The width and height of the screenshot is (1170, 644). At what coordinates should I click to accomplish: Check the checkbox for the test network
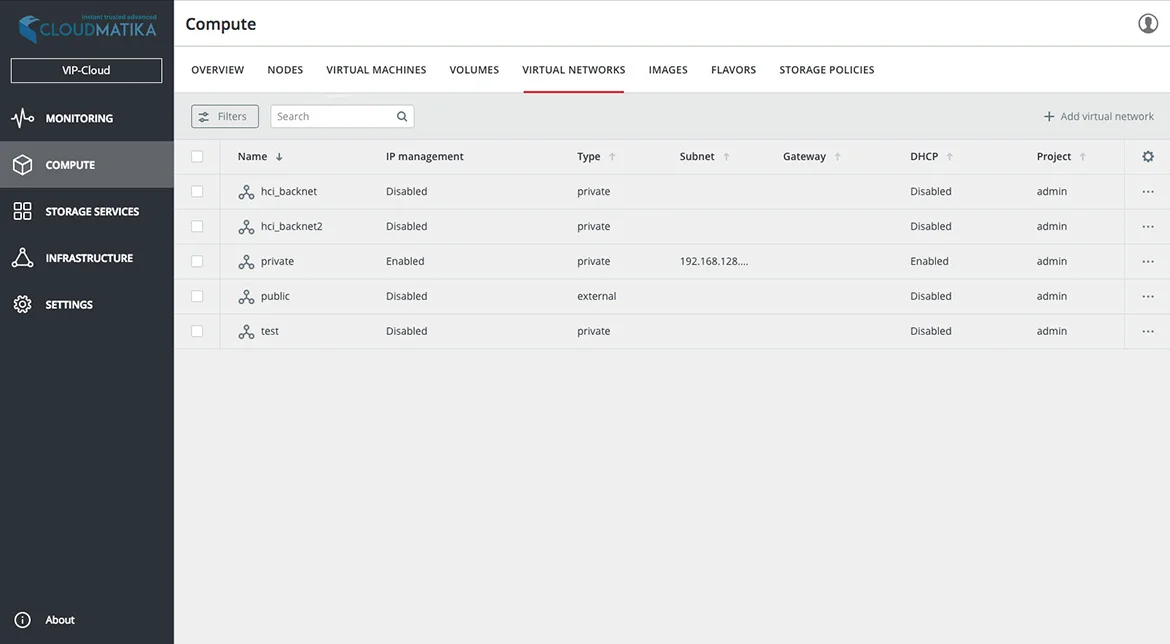[197, 331]
